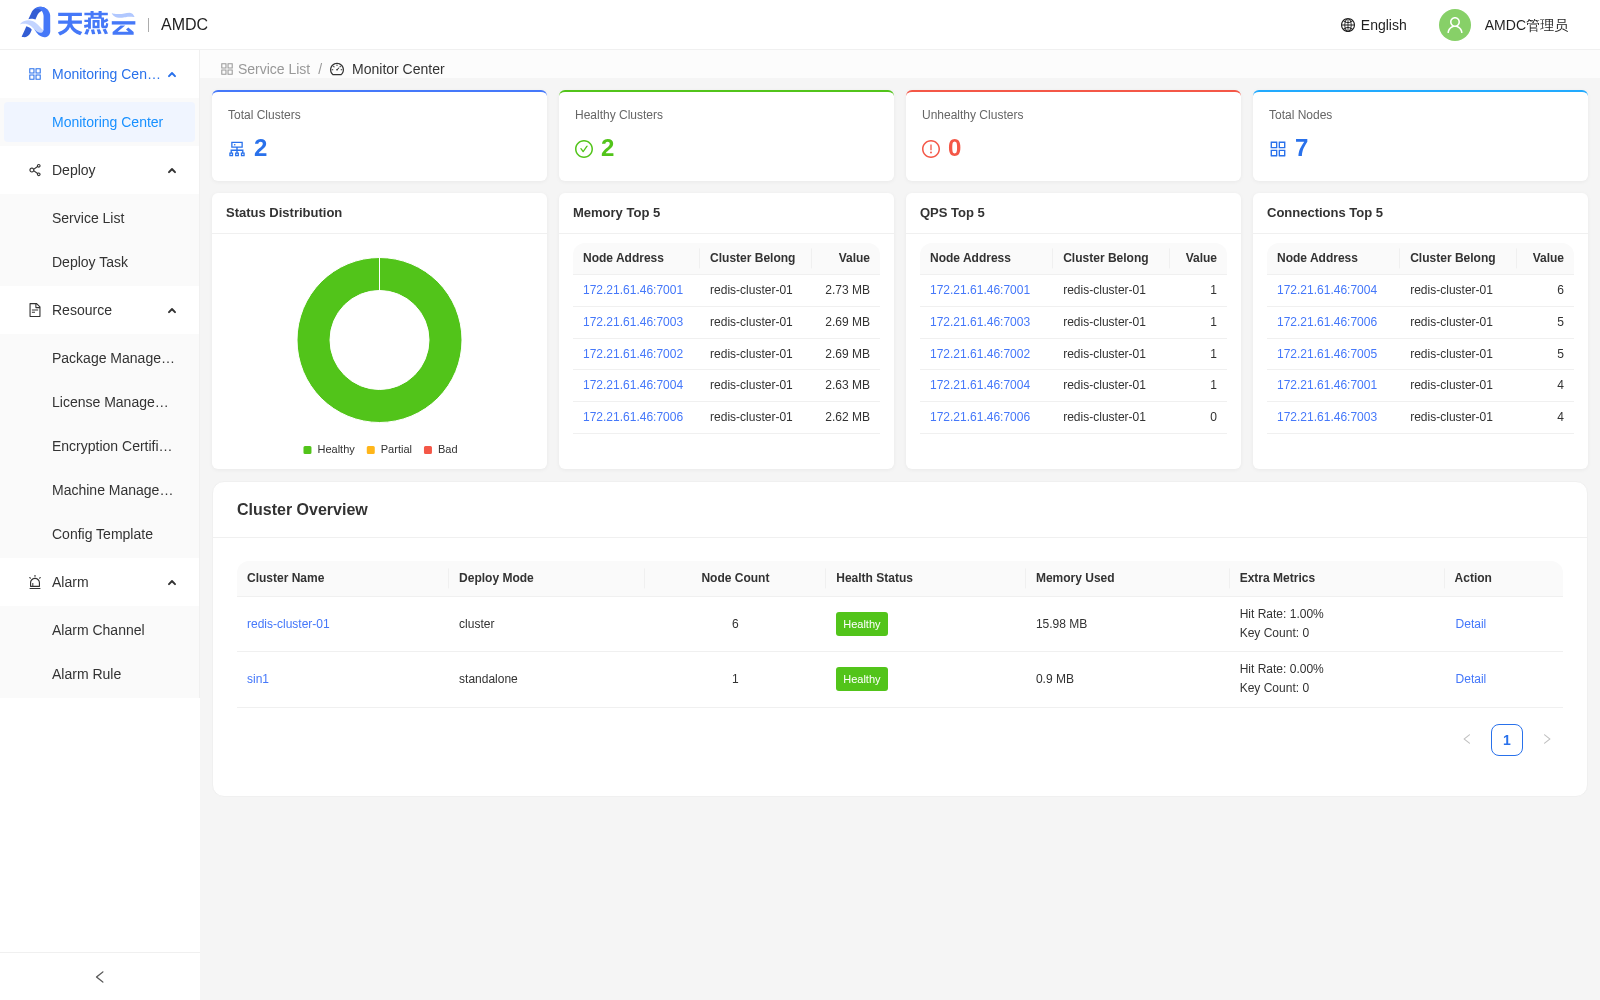Click Service List breadcrumb link
Image resolution: width=1600 pixels, height=1000 pixels.
(x=274, y=69)
